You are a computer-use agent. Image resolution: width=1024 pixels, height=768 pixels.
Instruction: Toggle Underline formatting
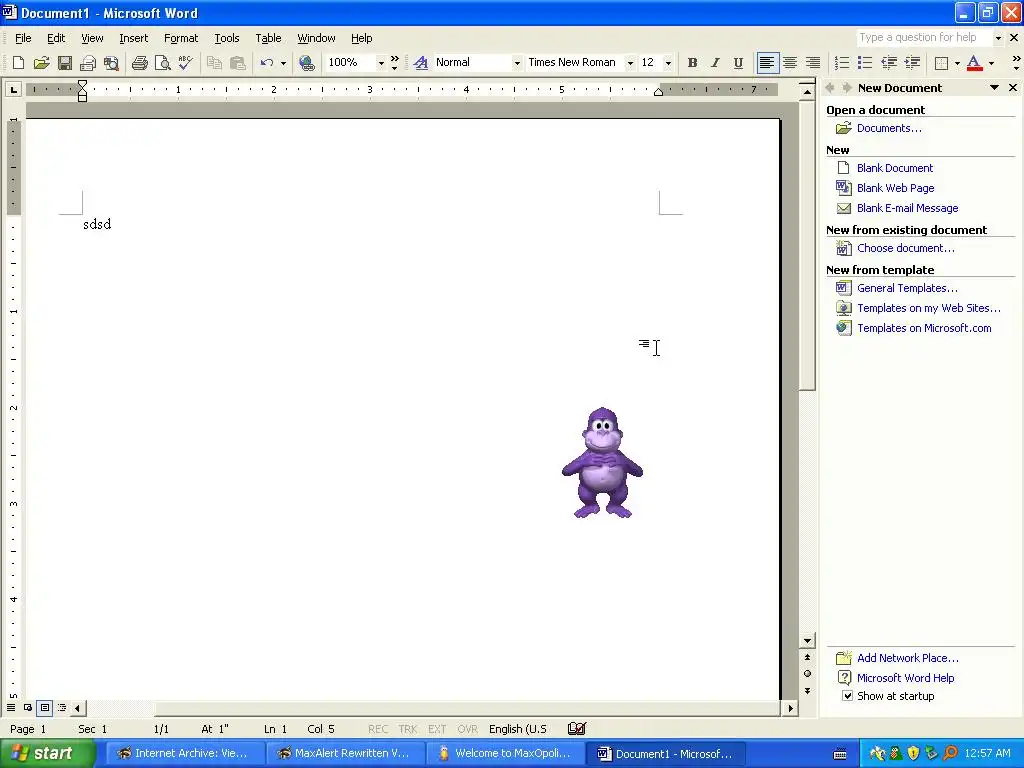coord(738,63)
